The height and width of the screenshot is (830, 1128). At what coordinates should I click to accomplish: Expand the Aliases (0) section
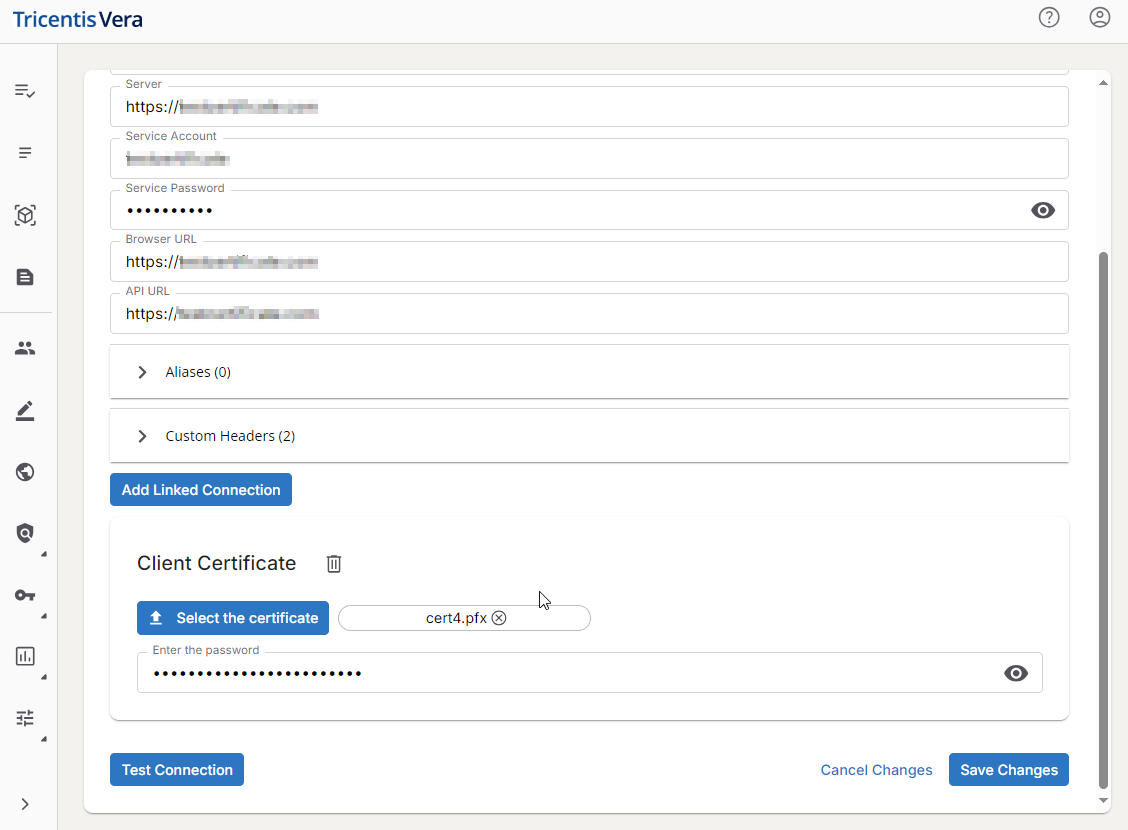142,372
